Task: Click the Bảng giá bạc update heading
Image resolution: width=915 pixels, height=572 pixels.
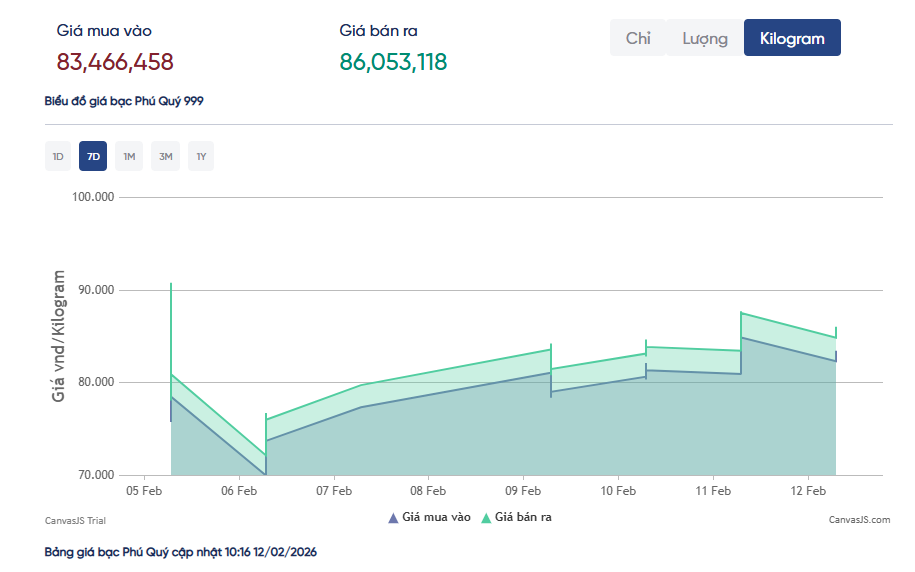Action: tap(181, 552)
